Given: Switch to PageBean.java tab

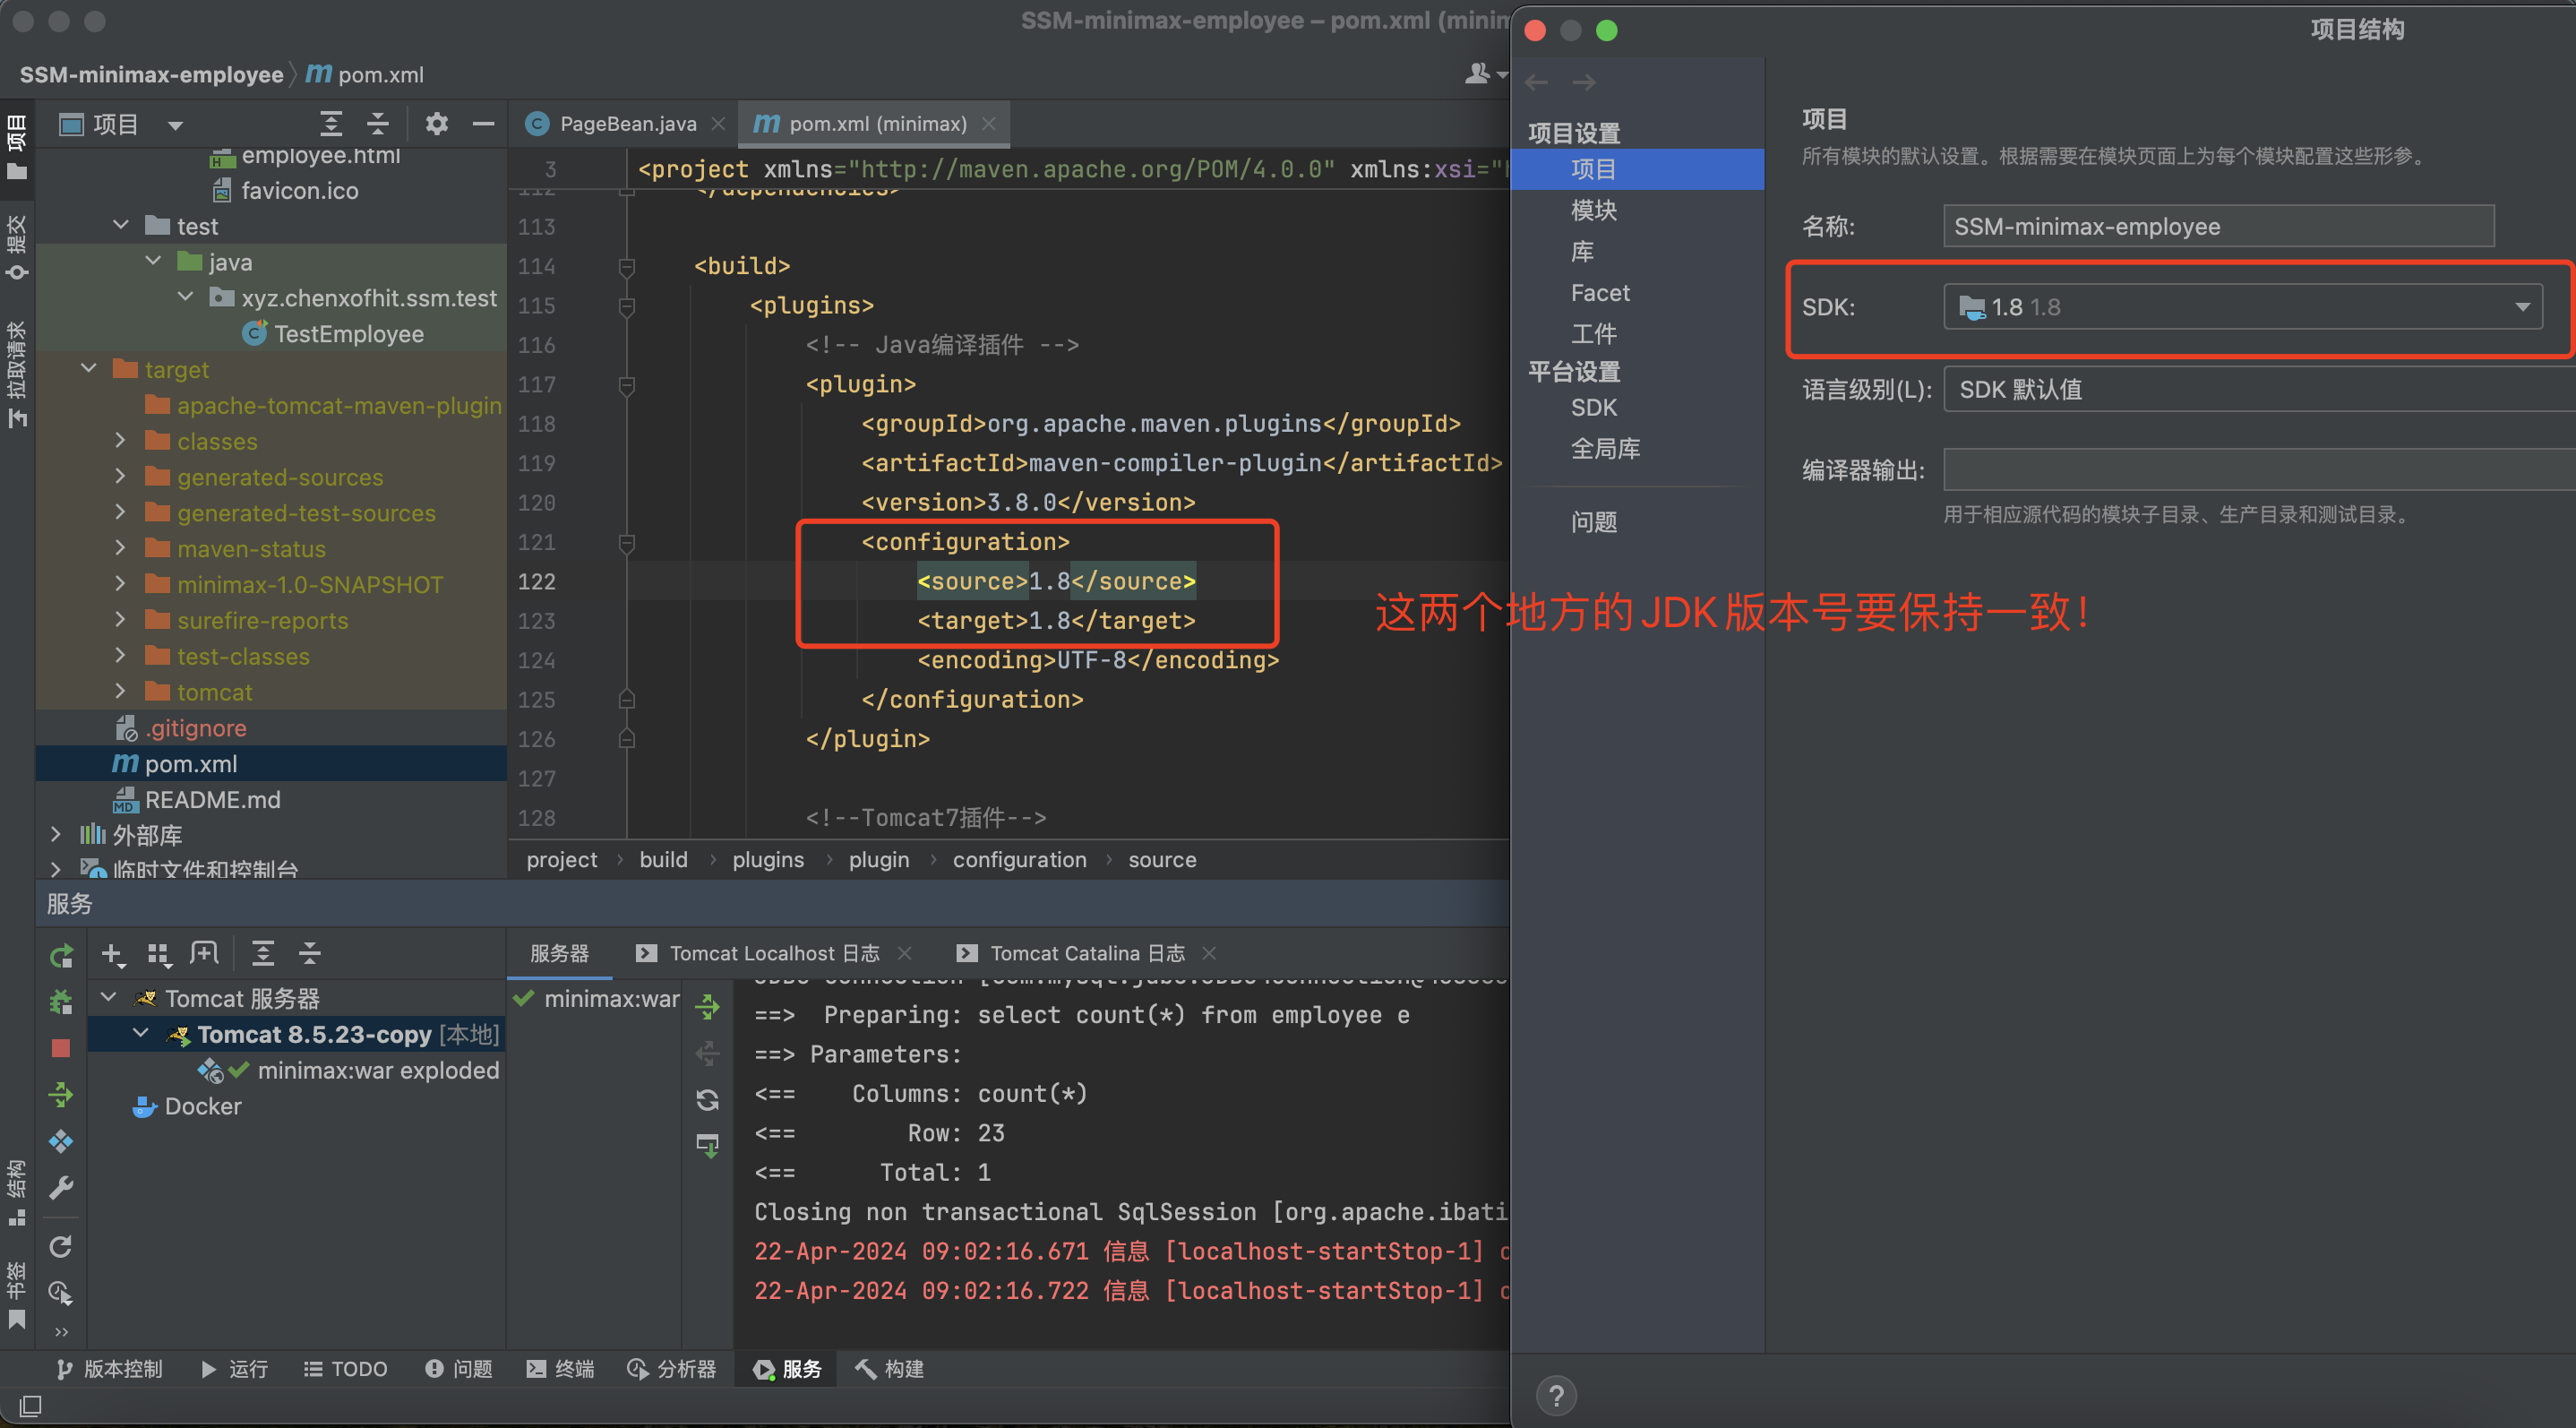Looking at the screenshot, I should 626,124.
